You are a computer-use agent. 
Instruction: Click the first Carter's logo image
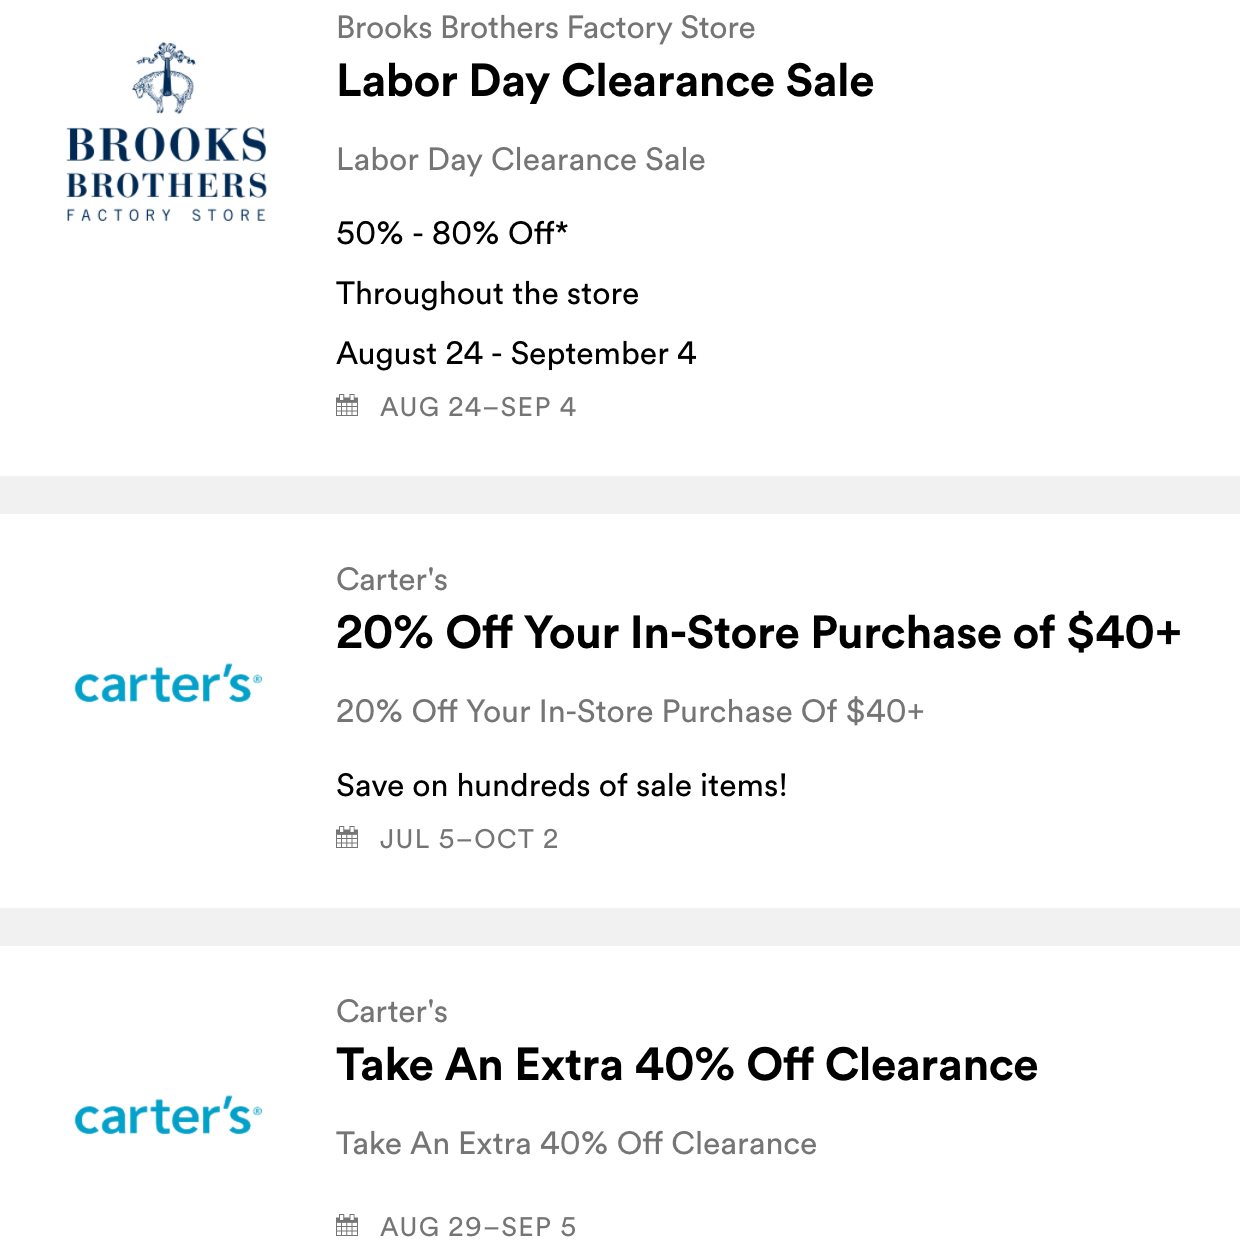[x=168, y=685]
